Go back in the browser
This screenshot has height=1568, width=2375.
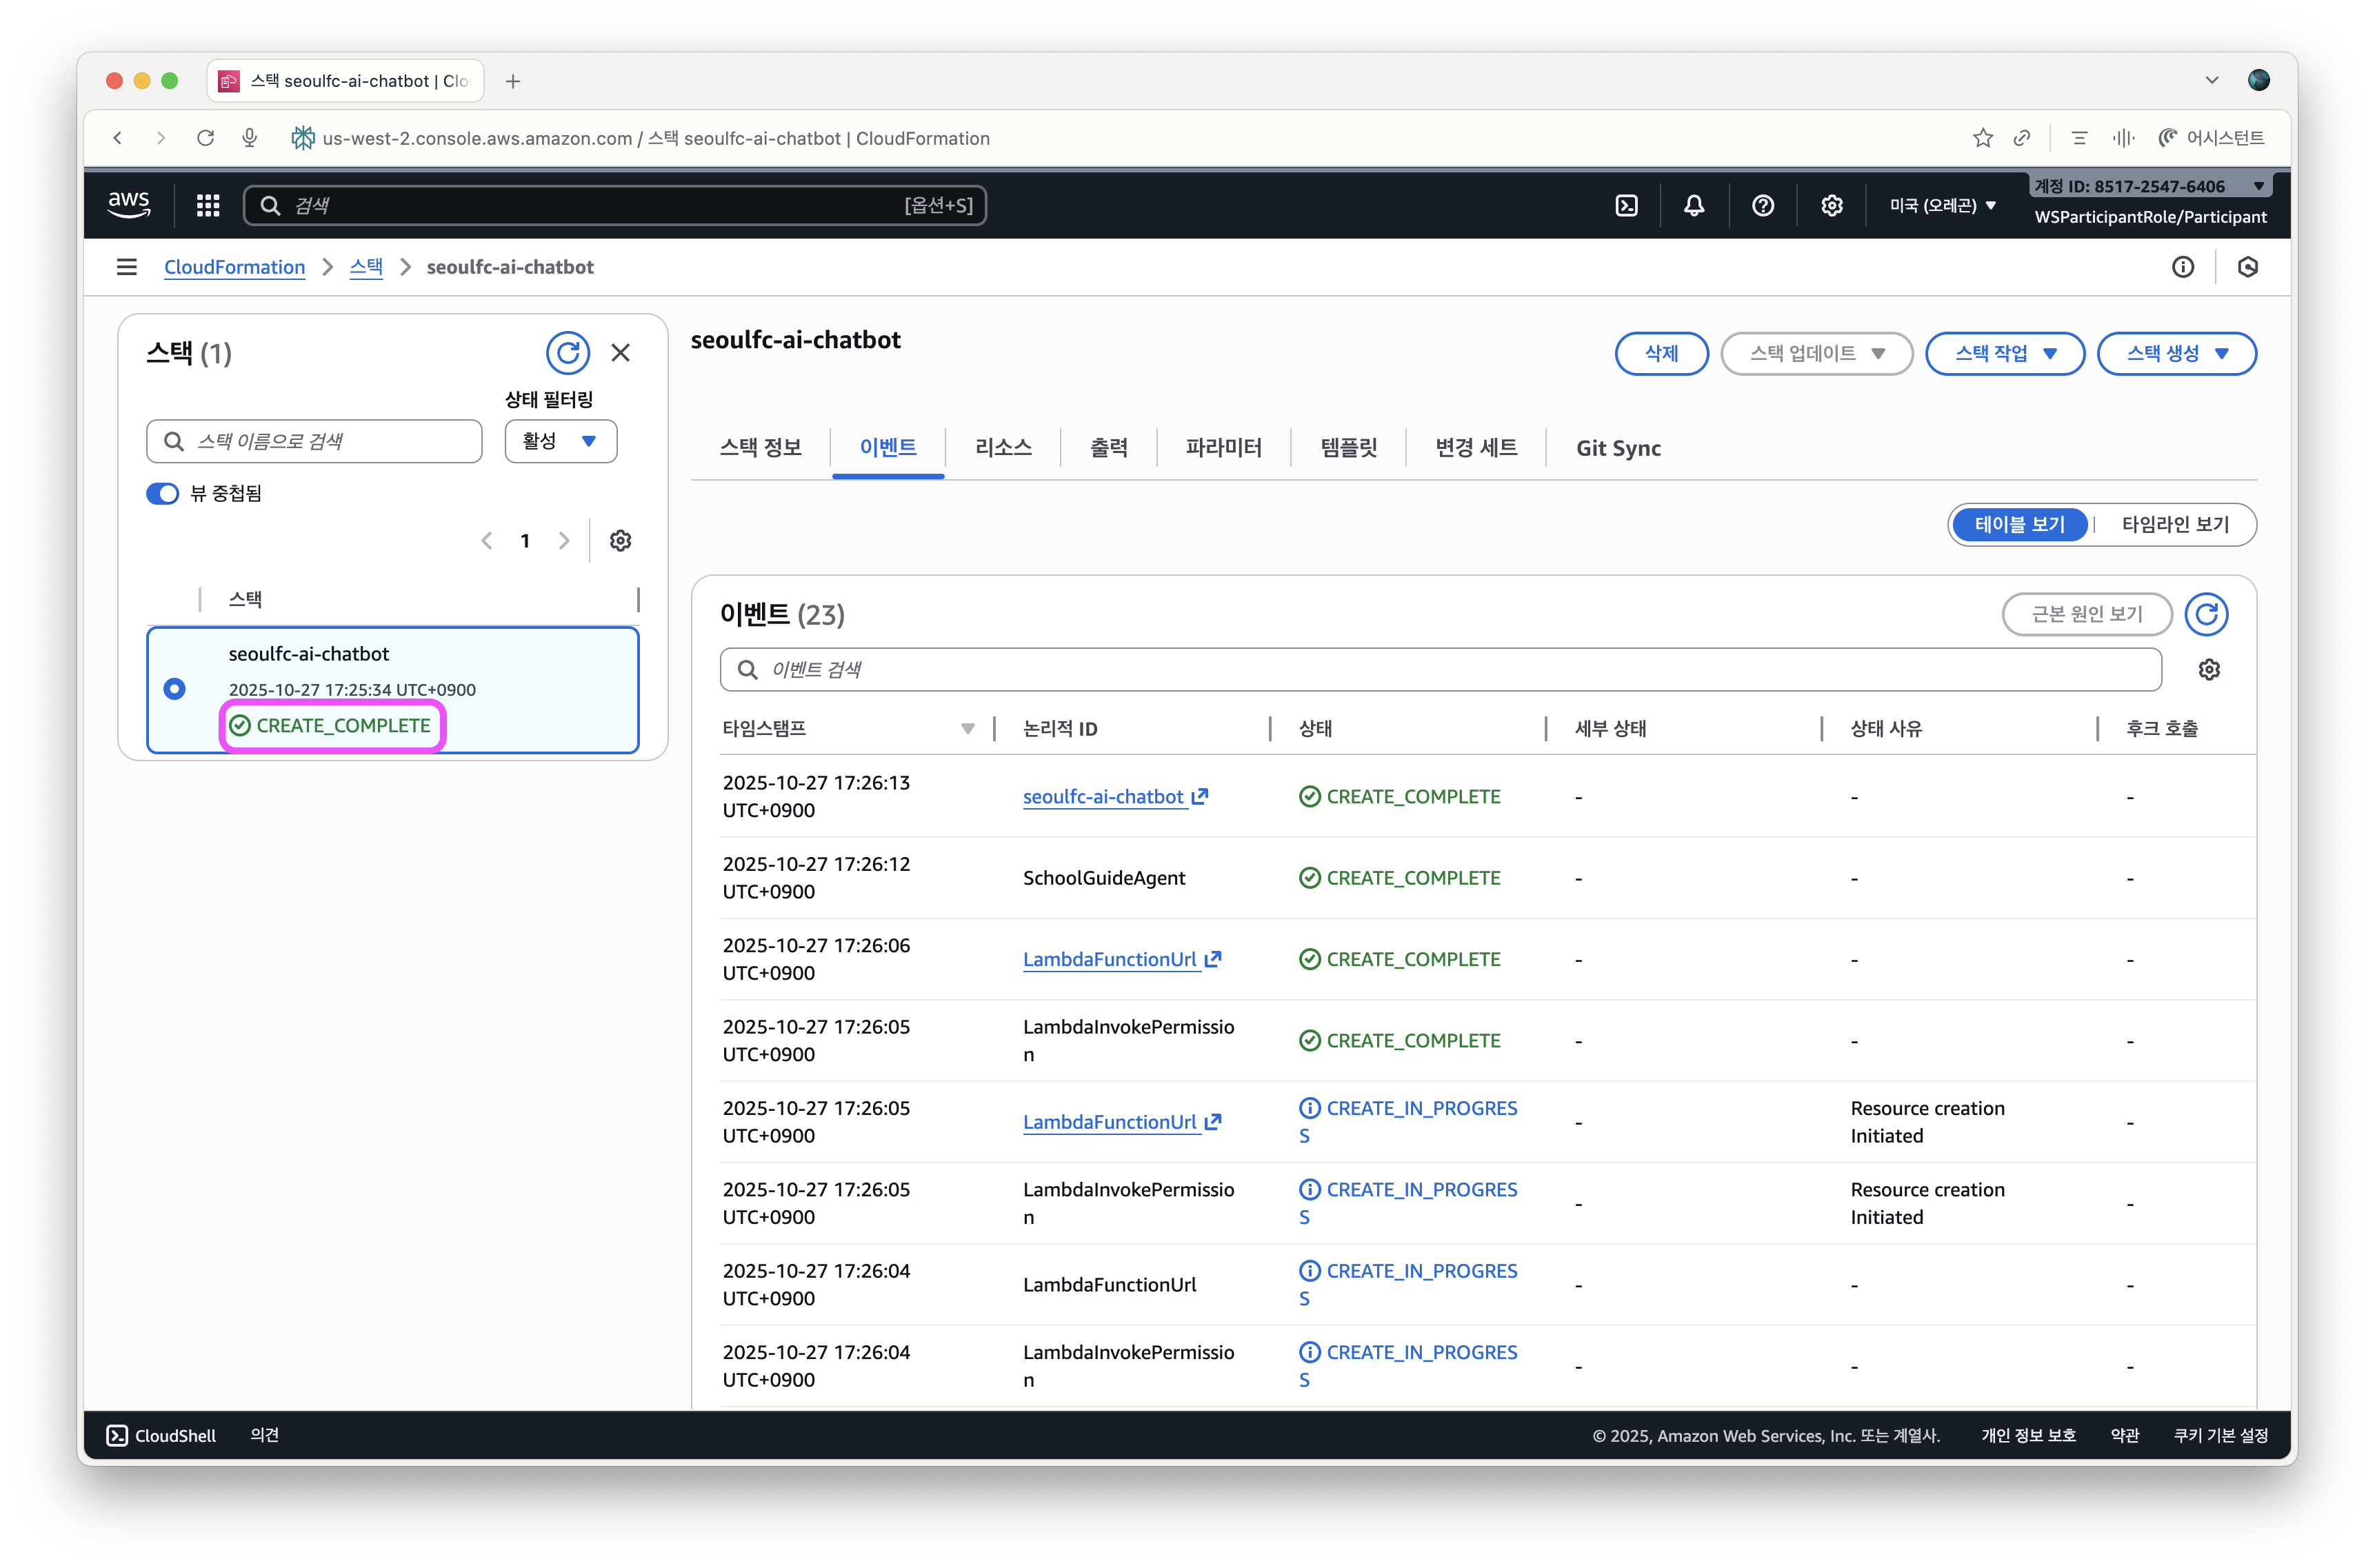118,138
